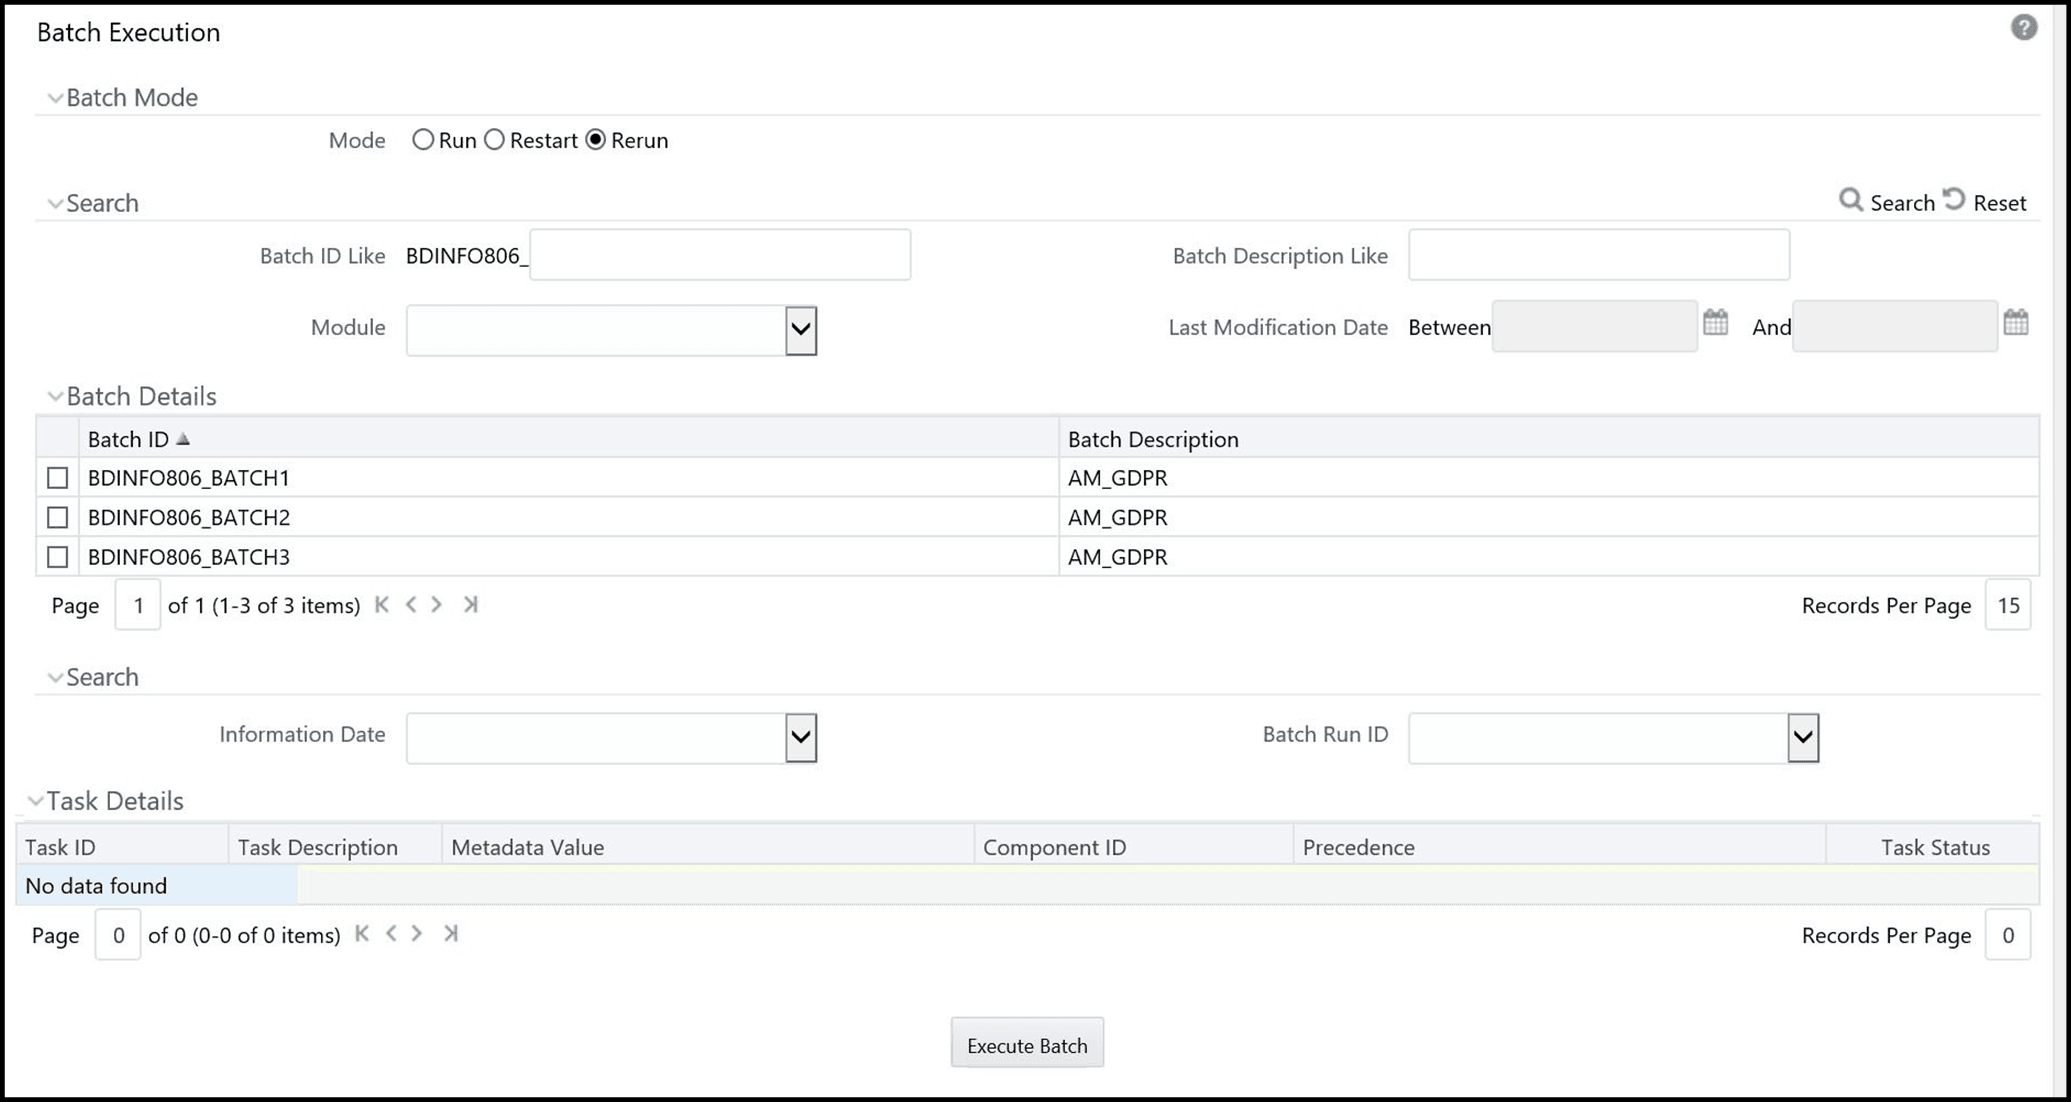Select the Restart mode radio button

point(494,140)
